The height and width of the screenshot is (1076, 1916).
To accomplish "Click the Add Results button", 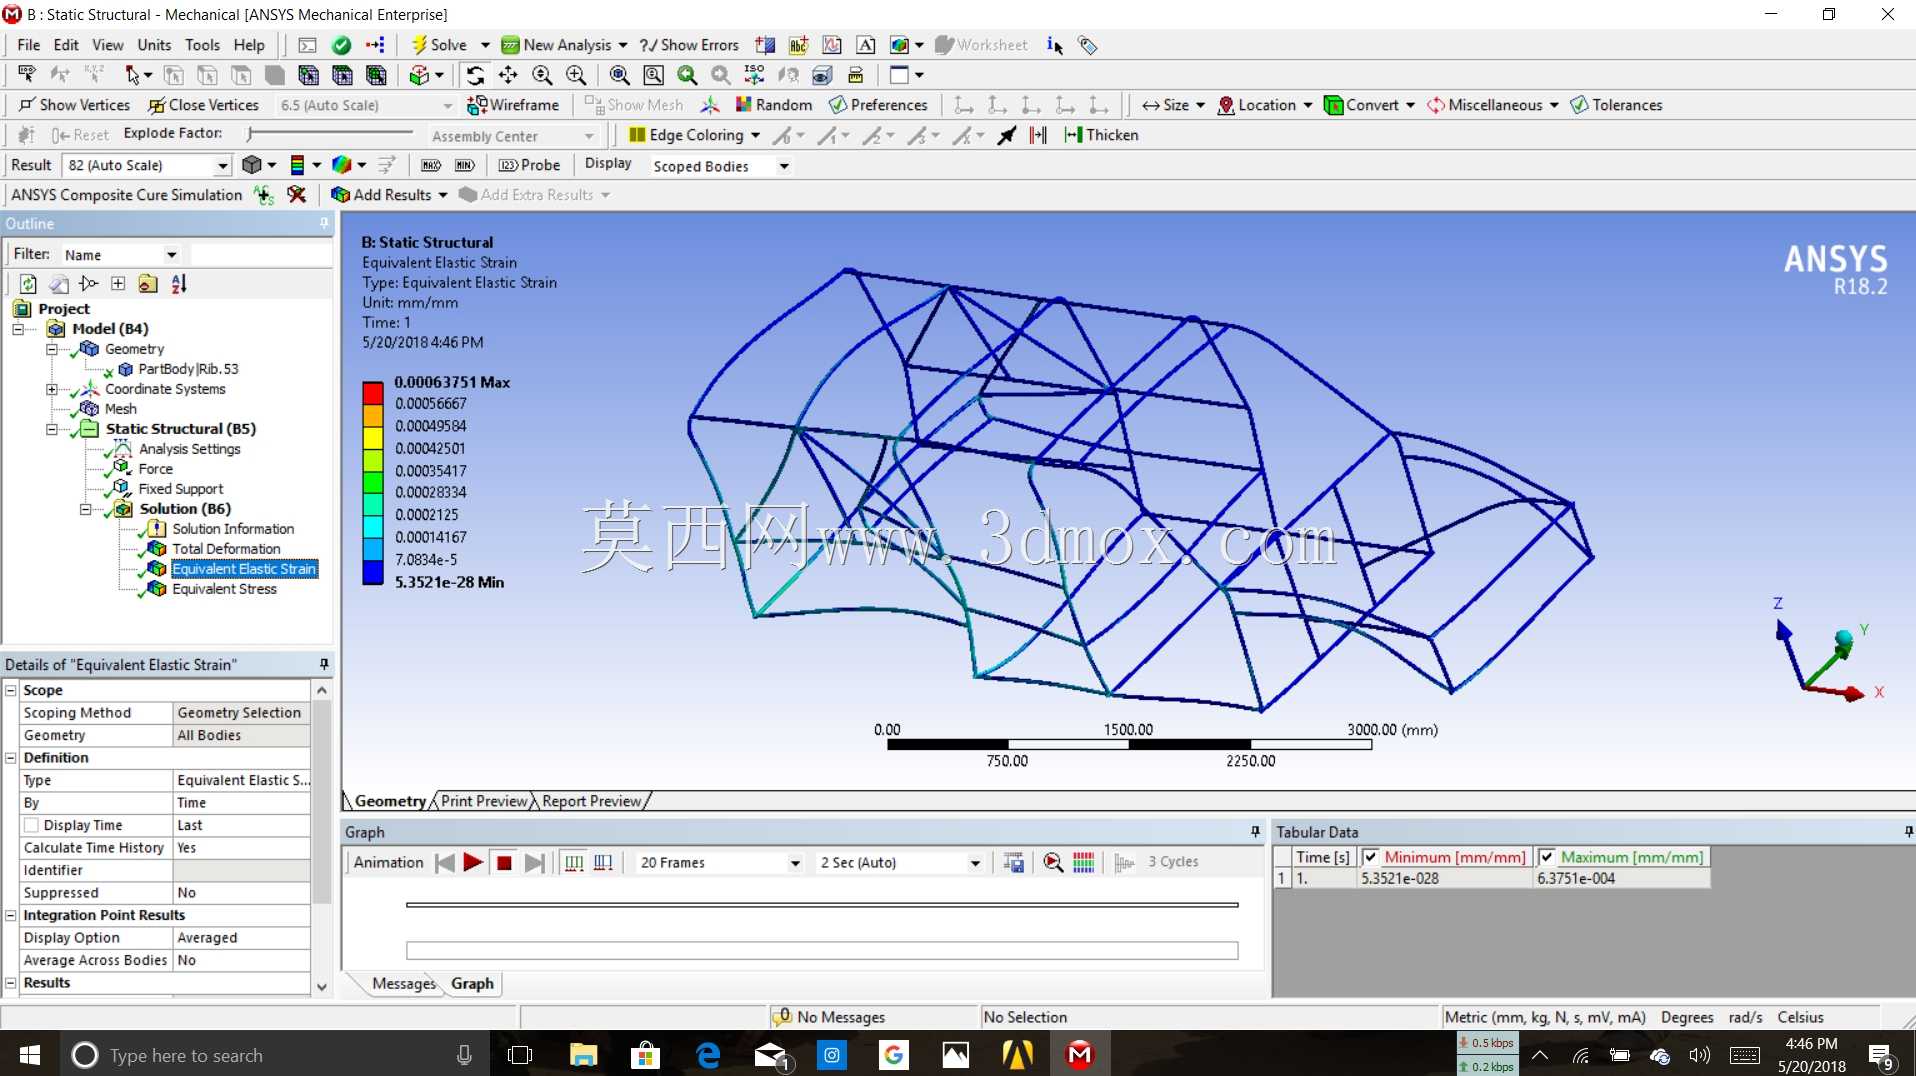I will 382,195.
